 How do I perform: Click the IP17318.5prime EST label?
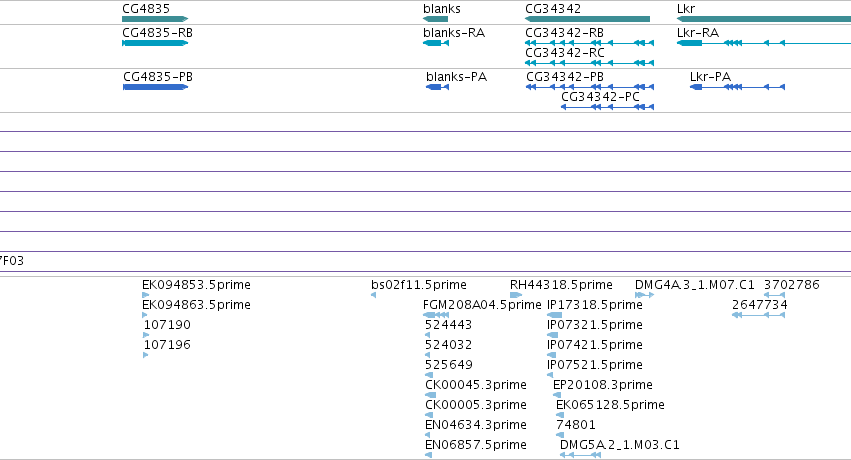[x=594, y=305]
